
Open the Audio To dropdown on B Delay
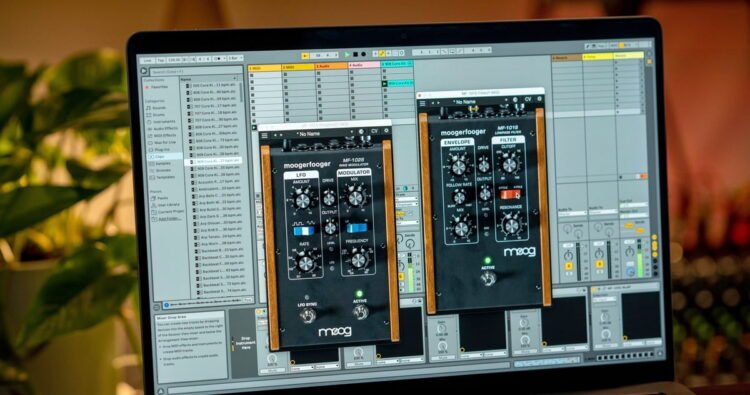(x=603, y=212)
